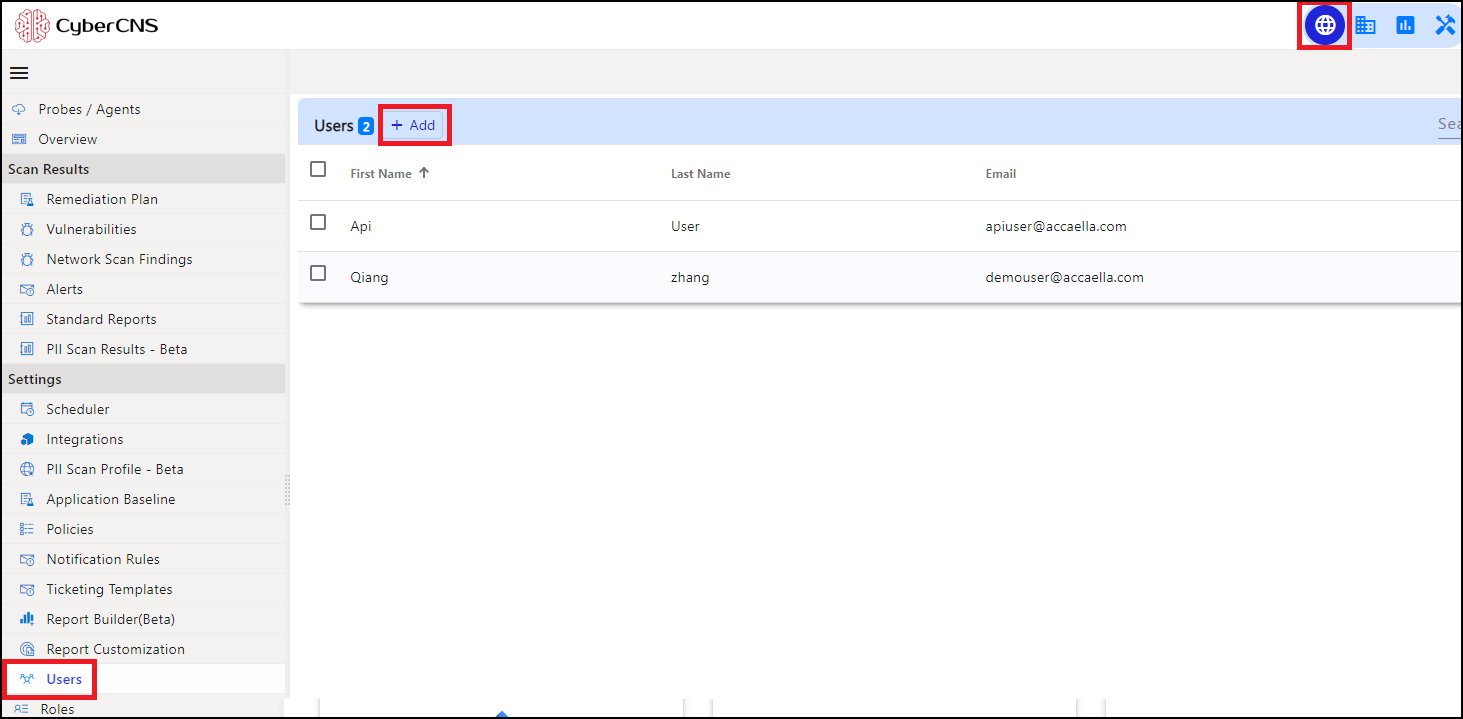Screen dimensions: 1463x719
Task: Click the tools icon in top bar
Action: tap(1445, 25)
